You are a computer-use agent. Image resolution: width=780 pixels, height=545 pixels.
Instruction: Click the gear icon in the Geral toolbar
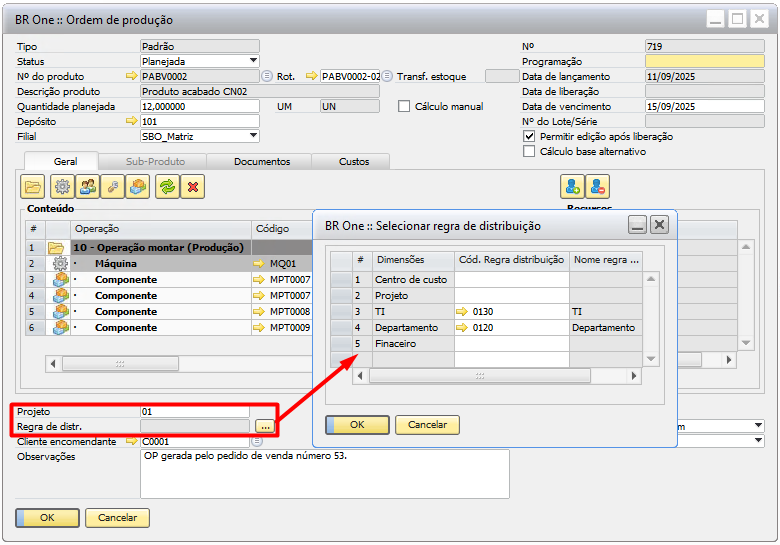pyautogui.click(x=61, y=186)
